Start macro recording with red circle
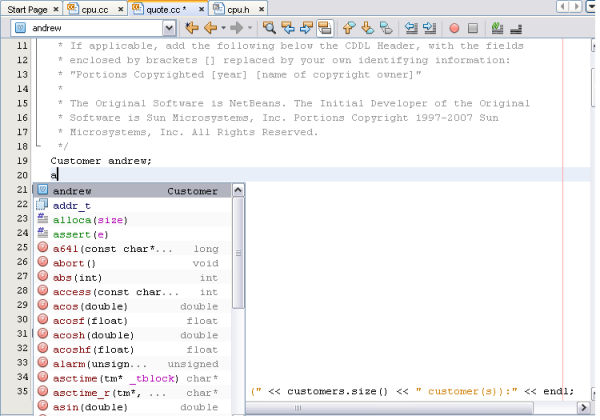 click(x=455, y=28)
